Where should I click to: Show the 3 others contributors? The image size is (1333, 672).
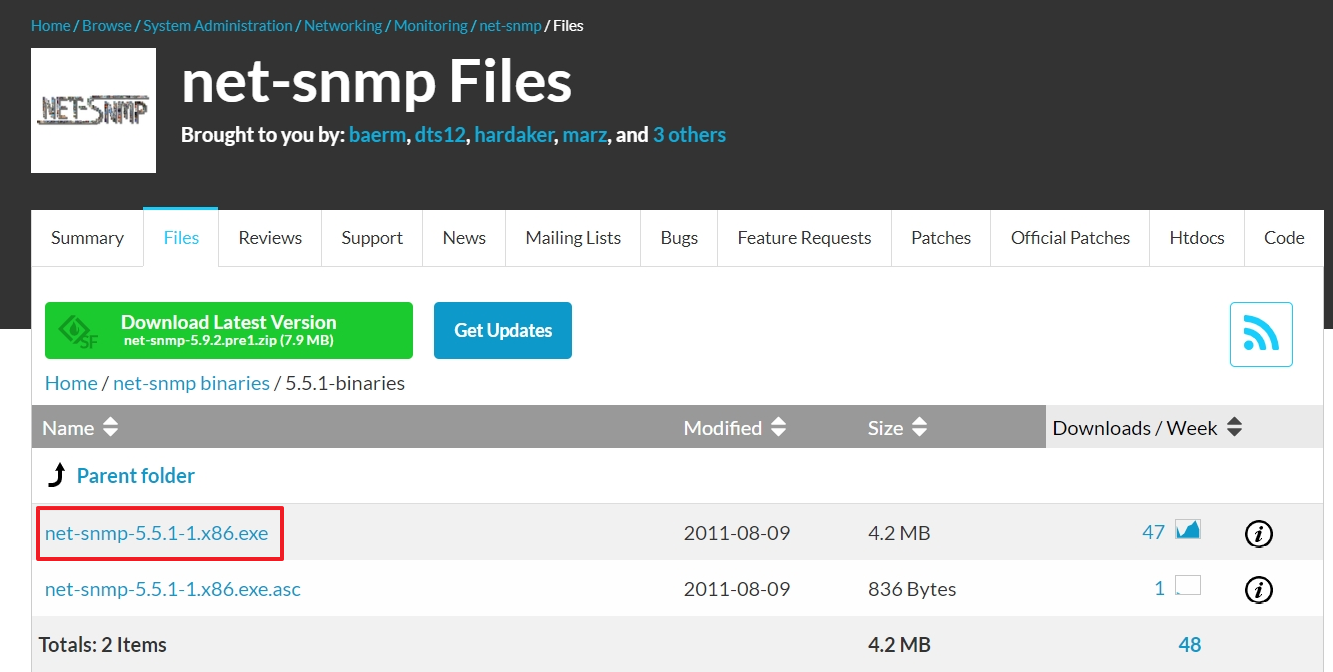point(689,135)
